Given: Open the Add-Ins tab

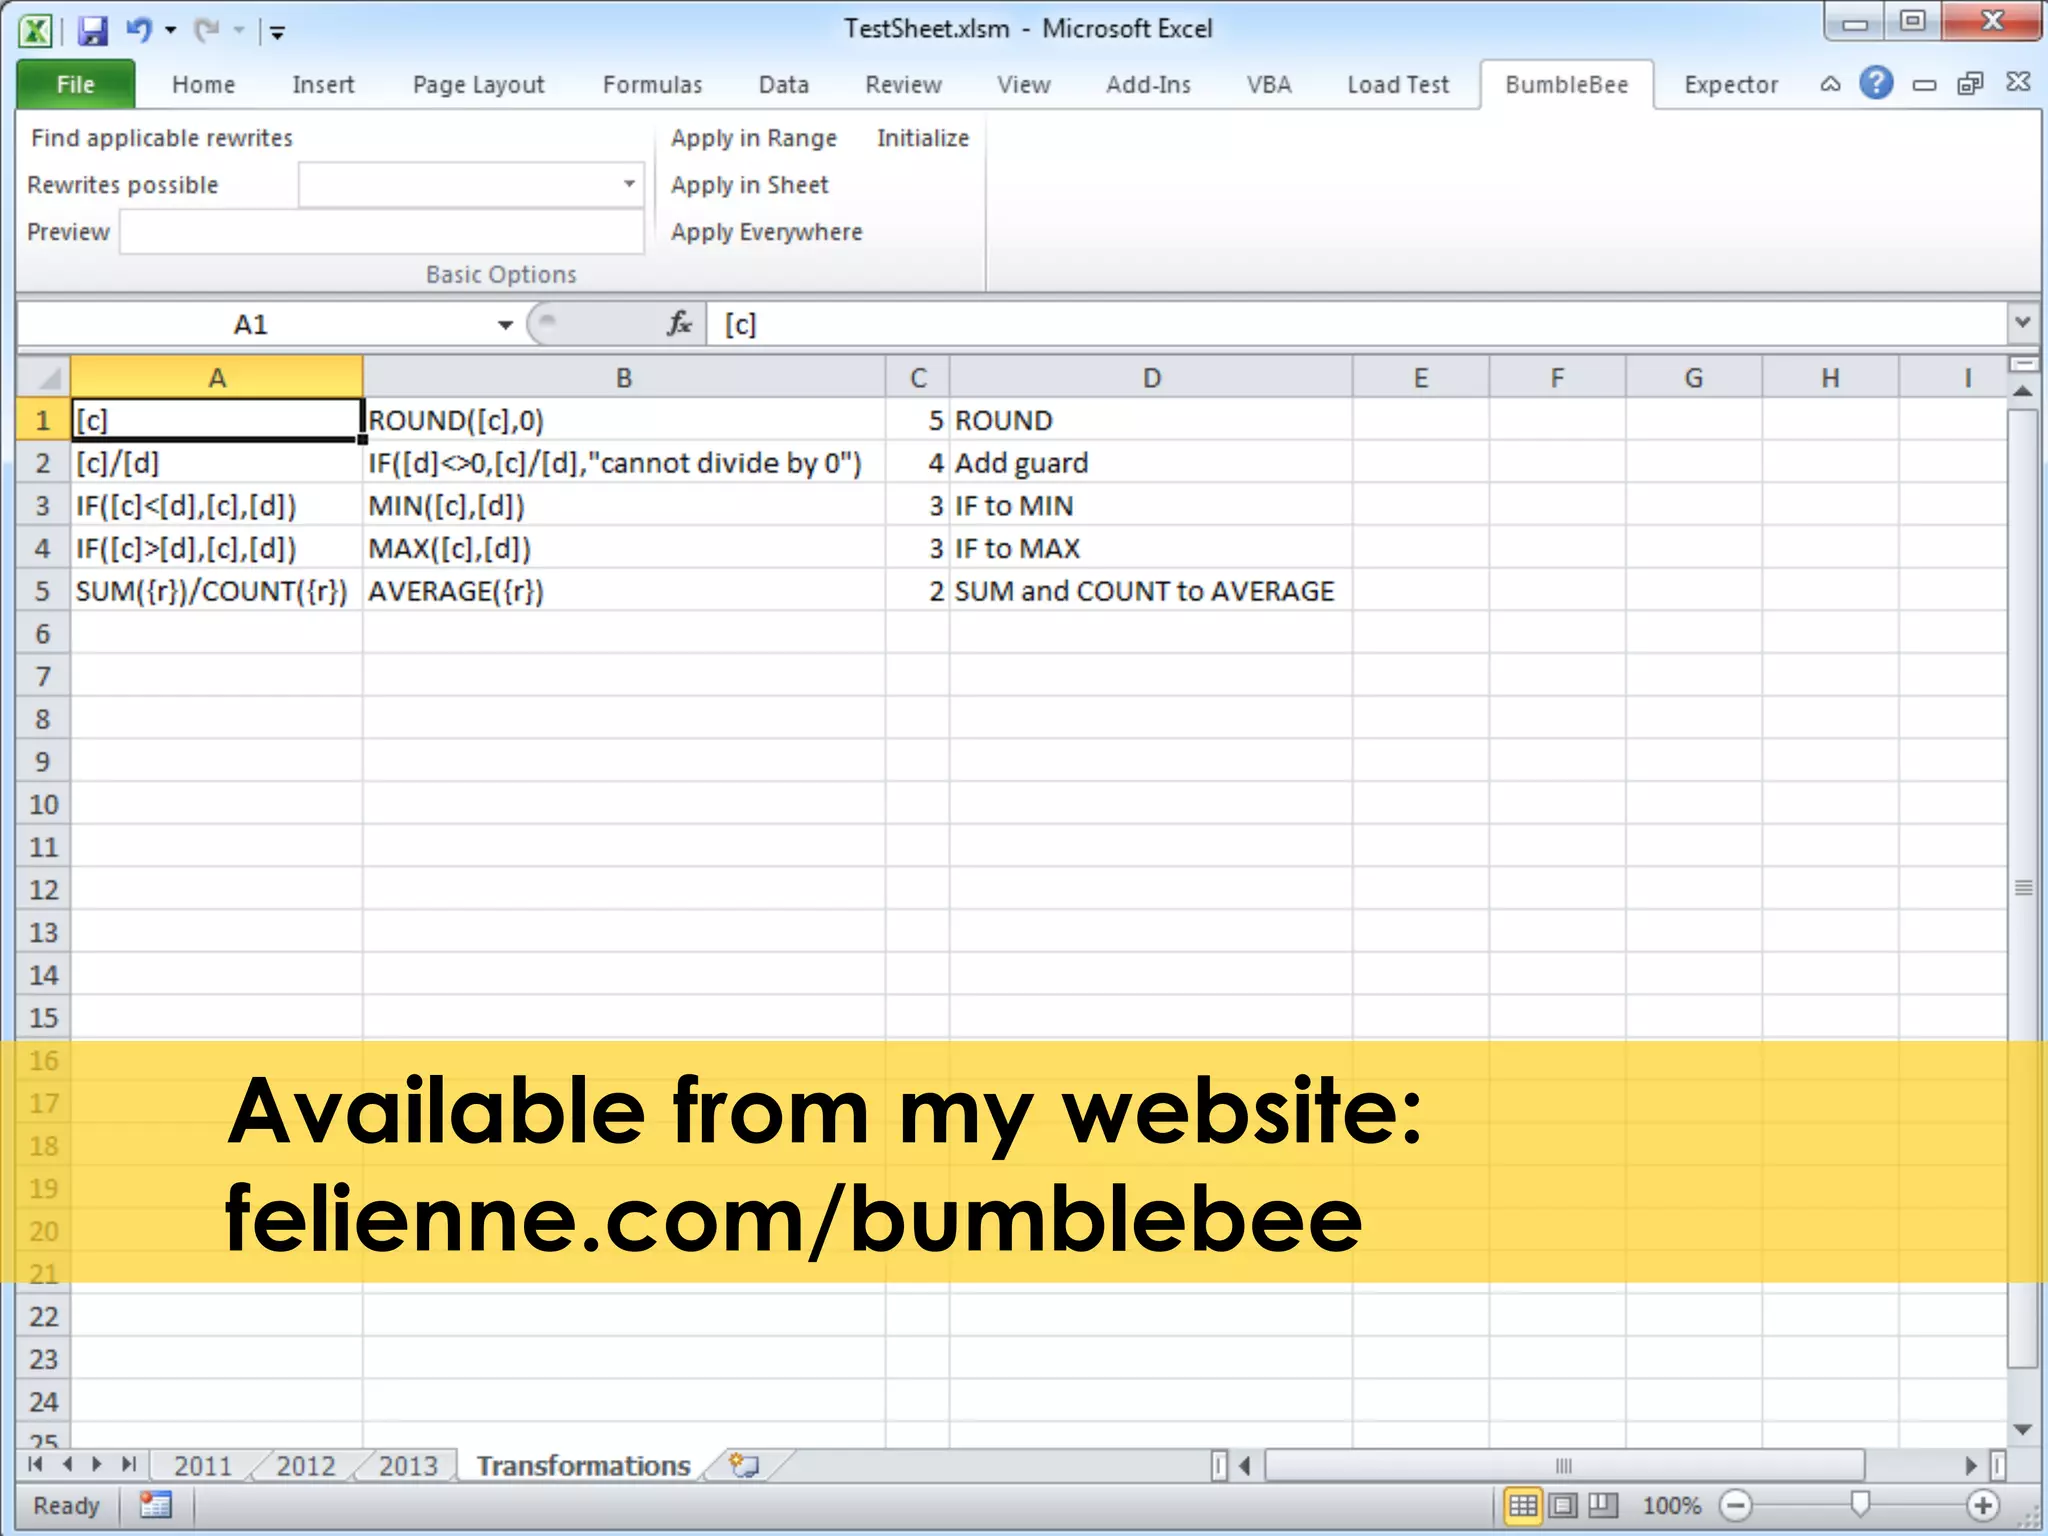Looking at the screenshot, I should click(1148, 84).
